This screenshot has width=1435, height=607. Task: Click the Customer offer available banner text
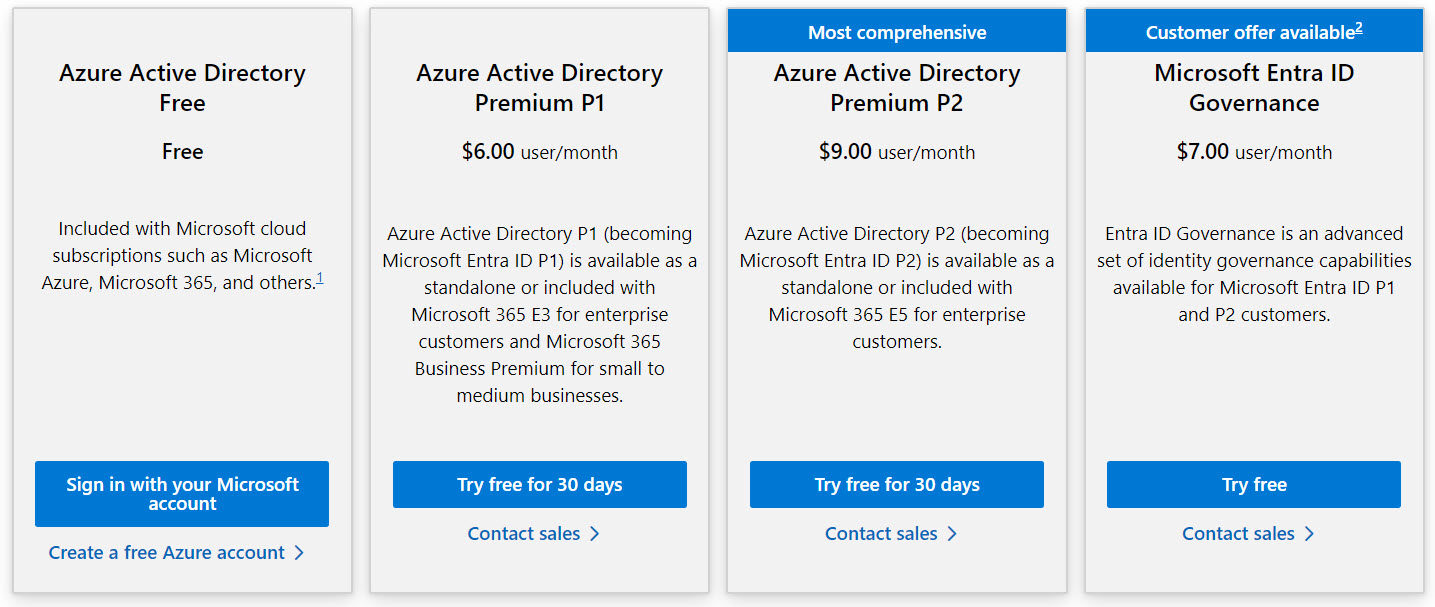(x=1249, y=33)
